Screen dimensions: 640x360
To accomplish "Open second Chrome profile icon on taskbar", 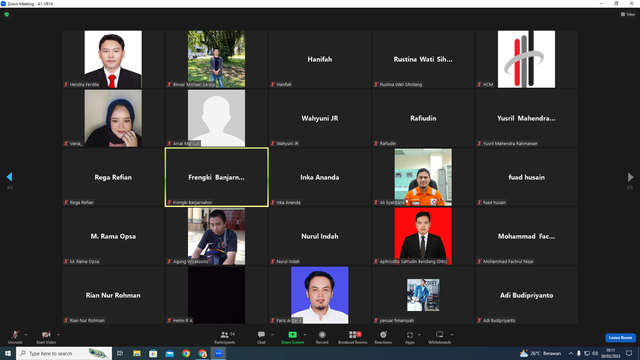I will [202, 353].
